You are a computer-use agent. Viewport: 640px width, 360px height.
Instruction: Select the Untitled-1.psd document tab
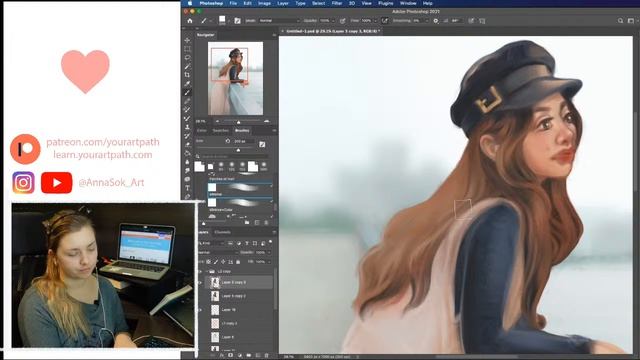click(x=333, y=31)
